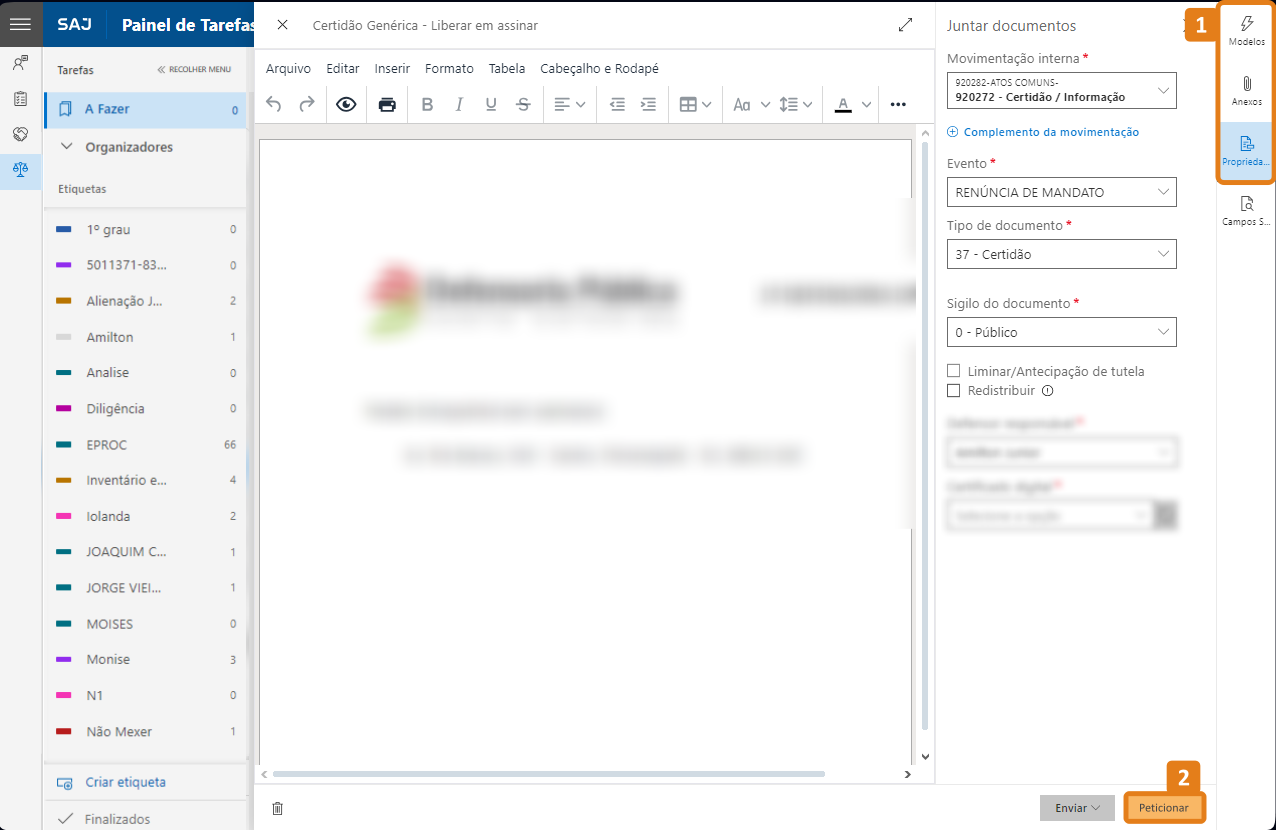Open the Tipo de documento dropdown
Screen dimensions: 1276x830
(1062, 254)
